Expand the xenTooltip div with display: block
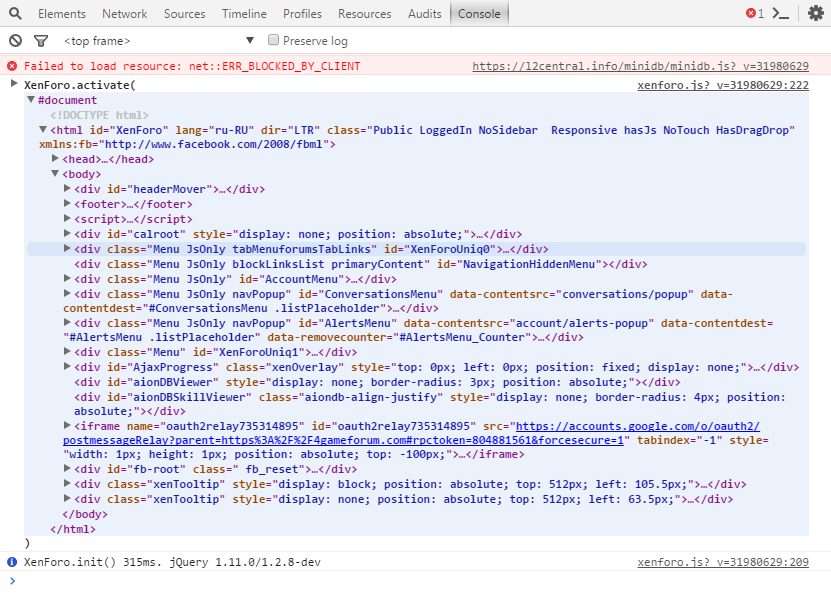 point(67,483)
